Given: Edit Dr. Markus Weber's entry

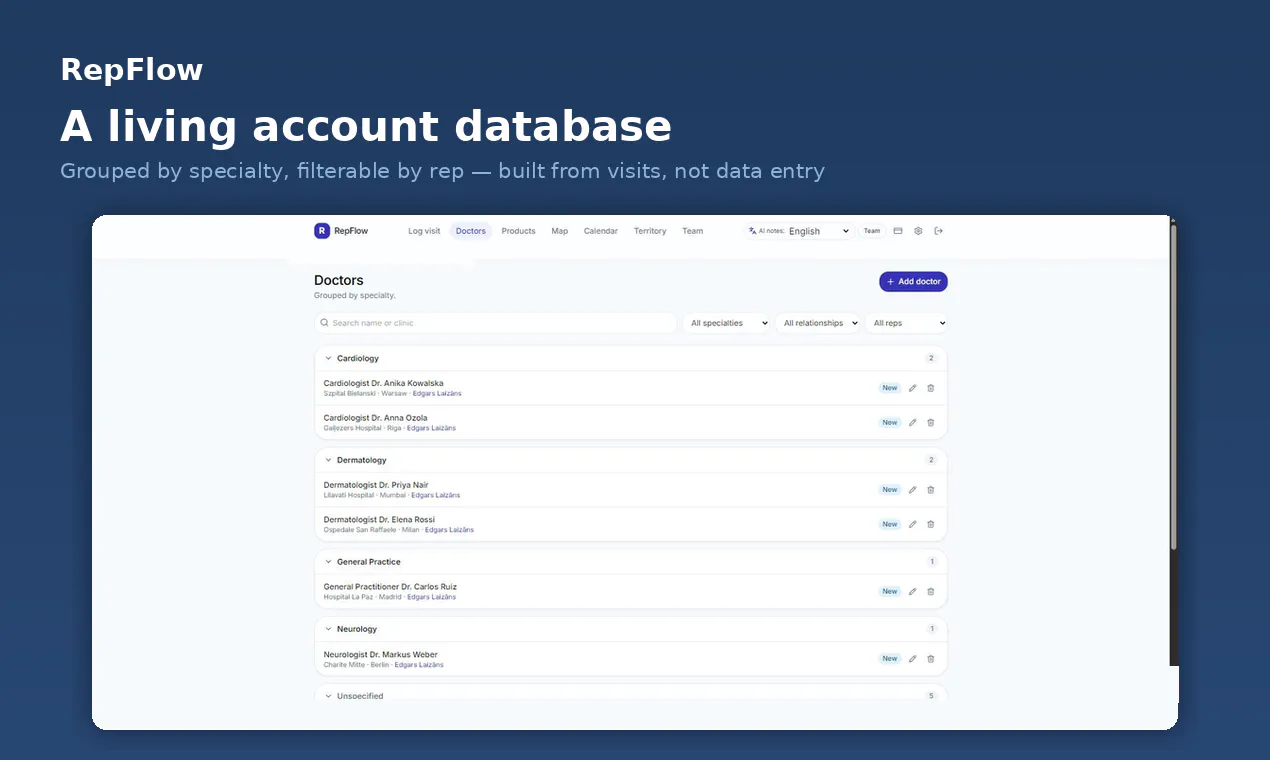Looking at the screenshot, I should pos(912,659).
